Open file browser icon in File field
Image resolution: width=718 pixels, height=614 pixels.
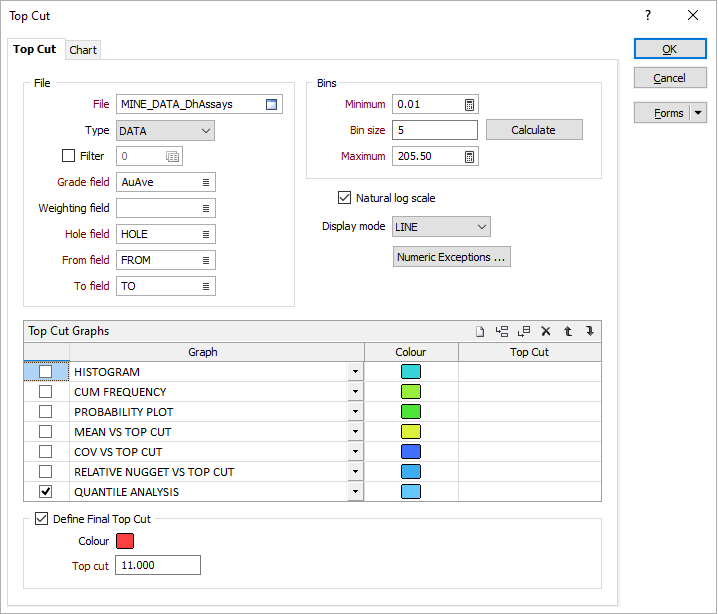click(x=271, y=104)
